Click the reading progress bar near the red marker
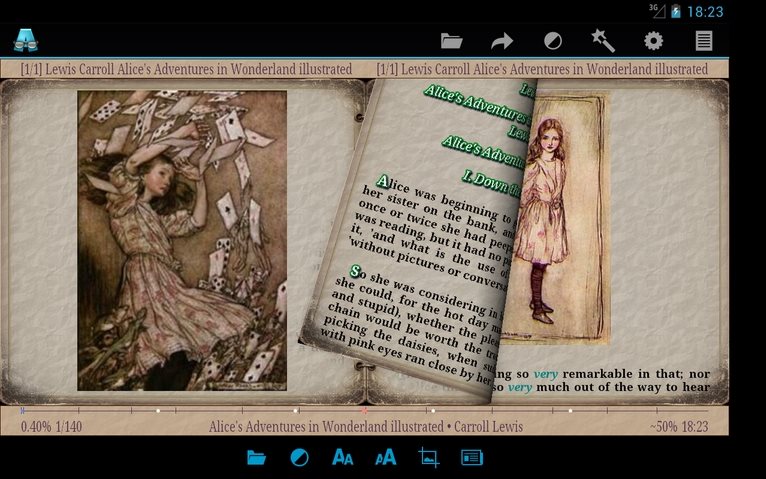 tap(364, 410)
